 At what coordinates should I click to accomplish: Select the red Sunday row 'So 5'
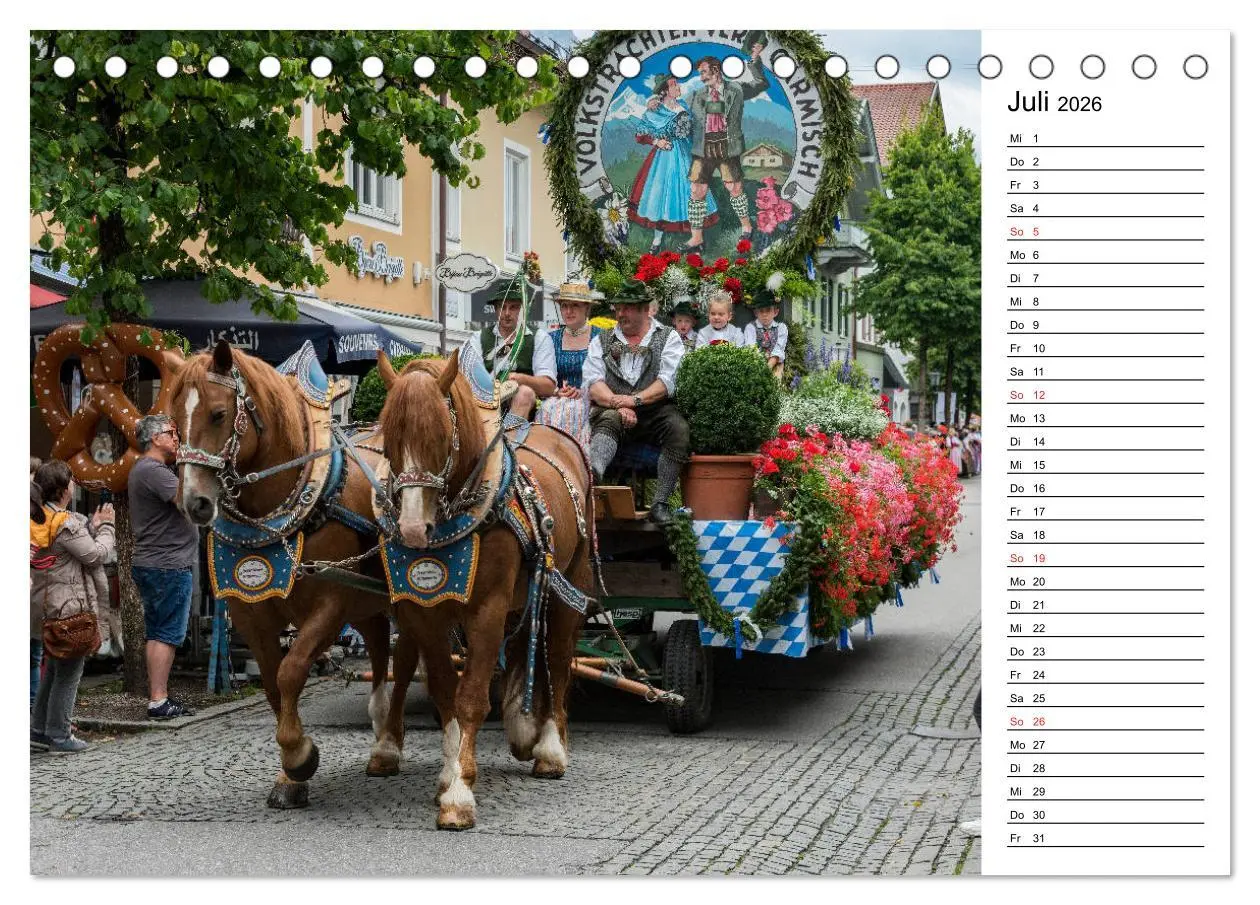[1105, 231]
